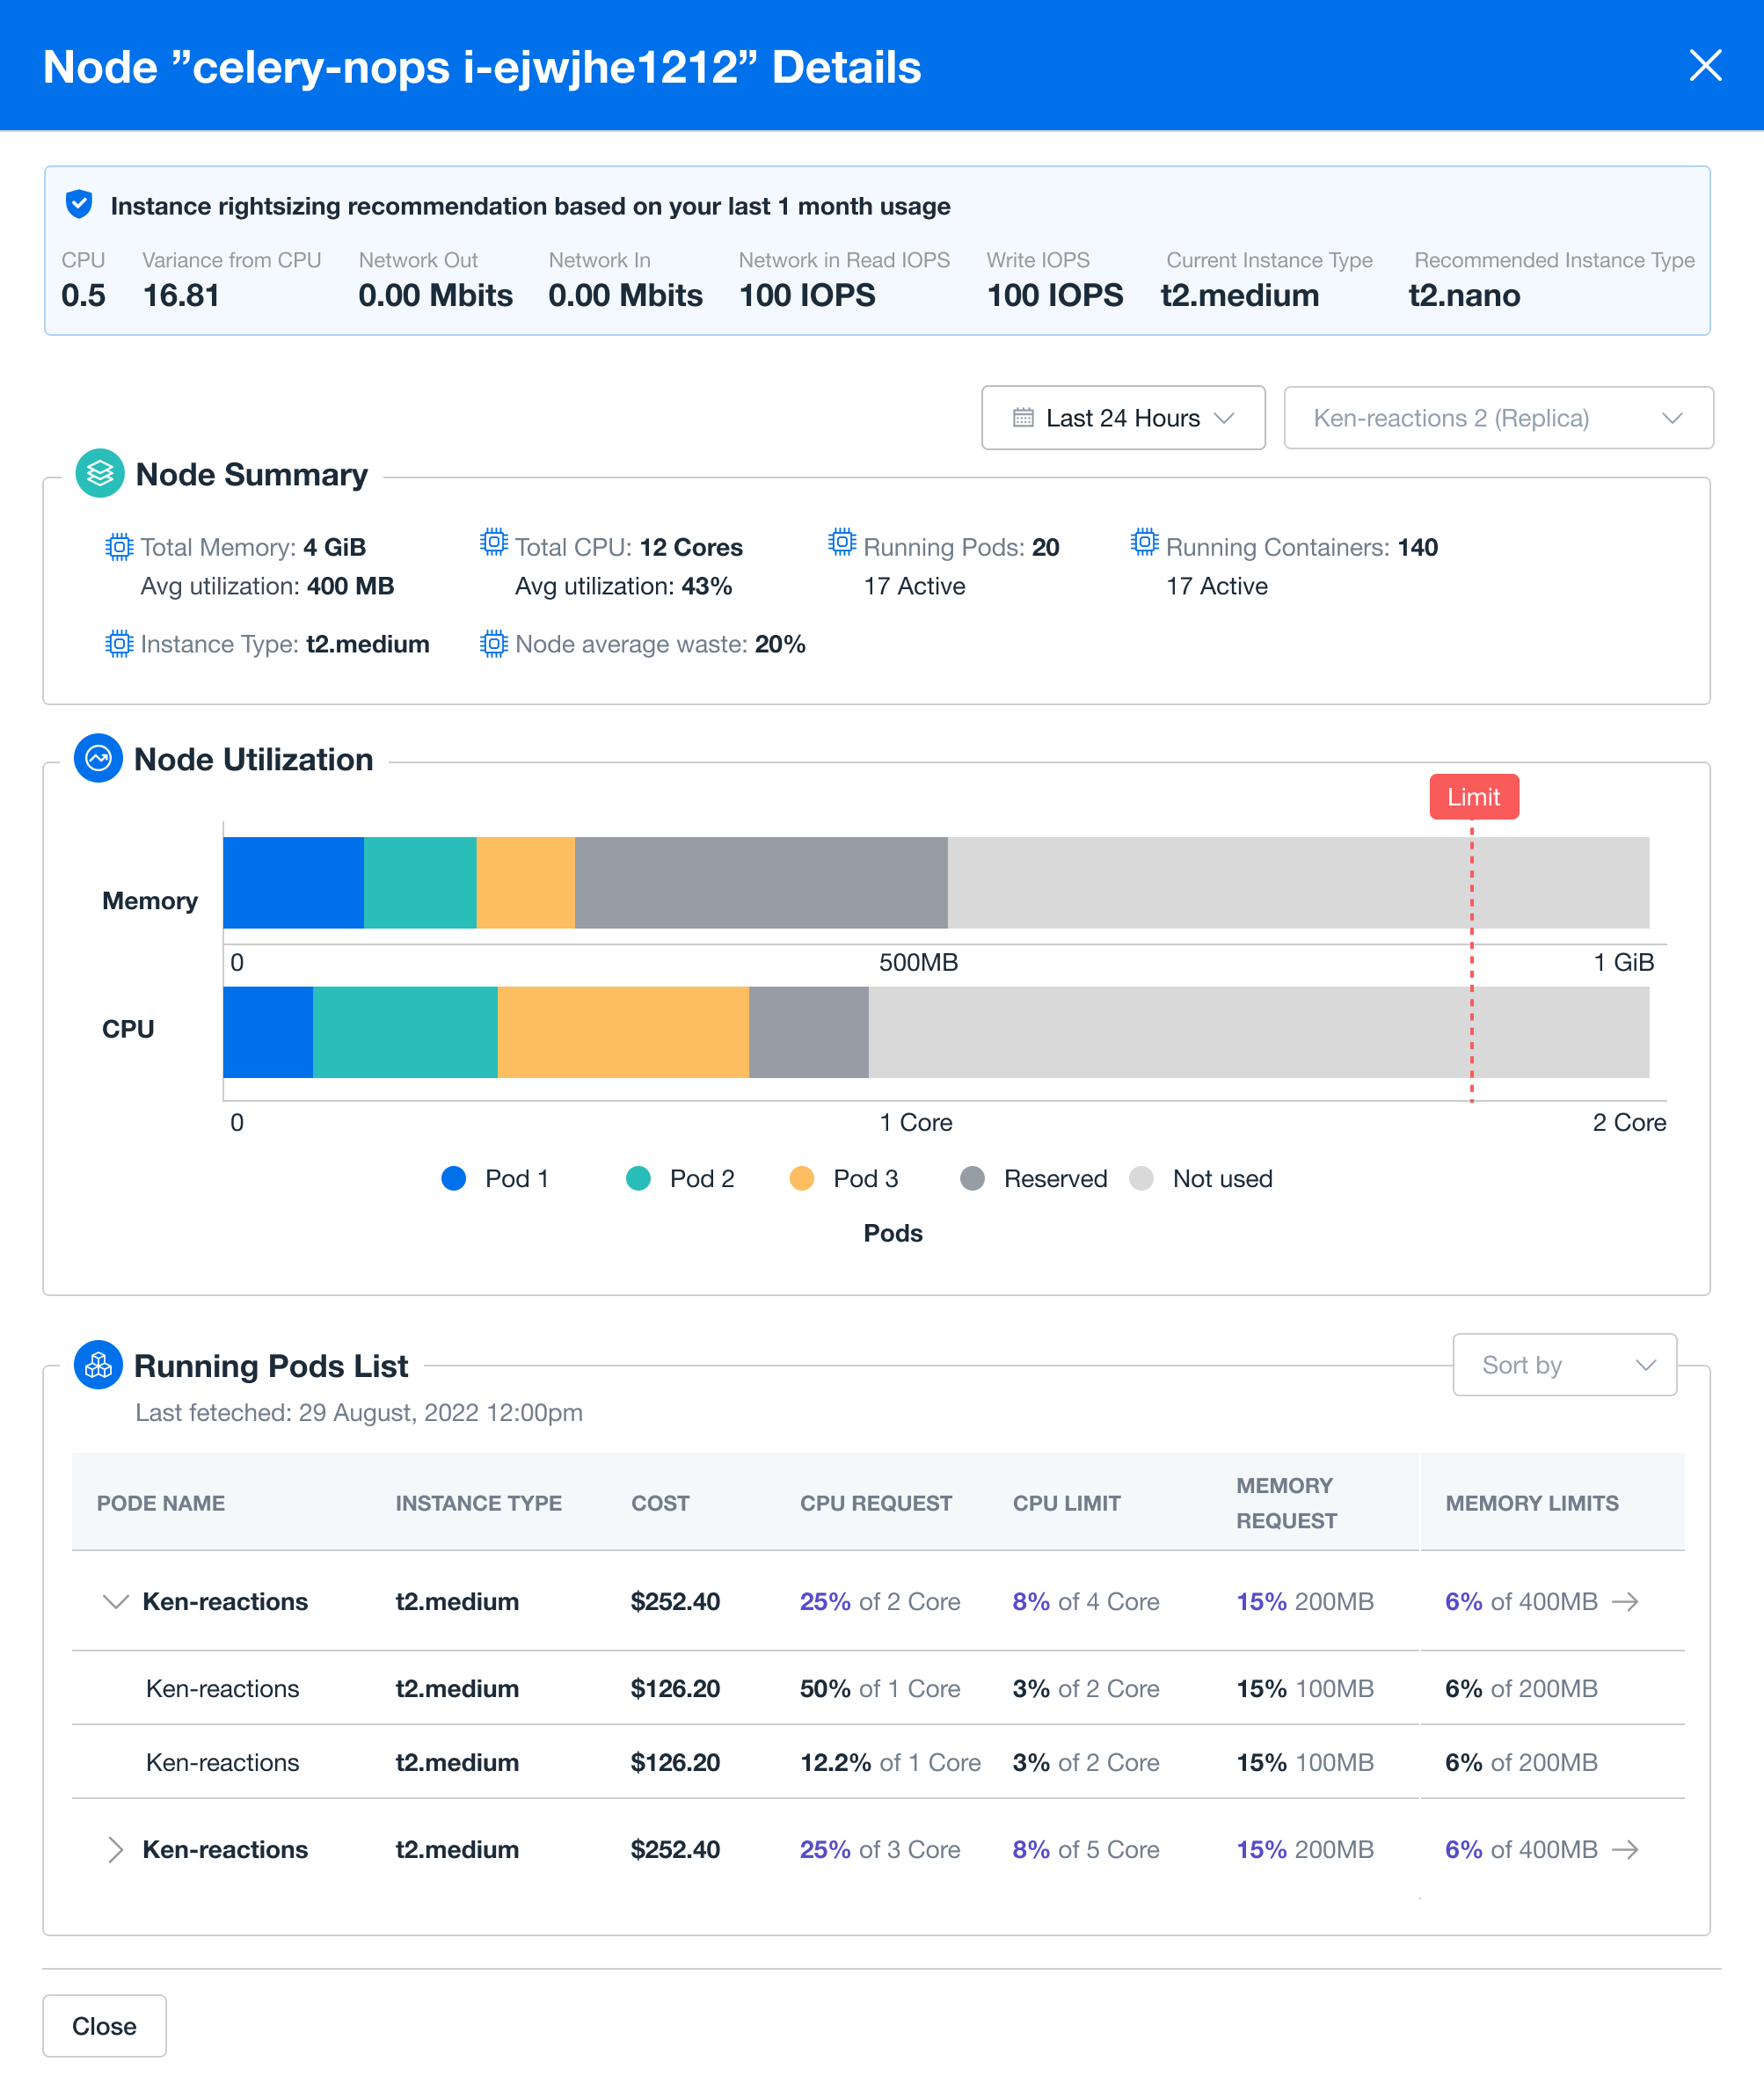Expand the last Ken-reactions pod row
The image size is (1764, 2084).
point(116,1850)
